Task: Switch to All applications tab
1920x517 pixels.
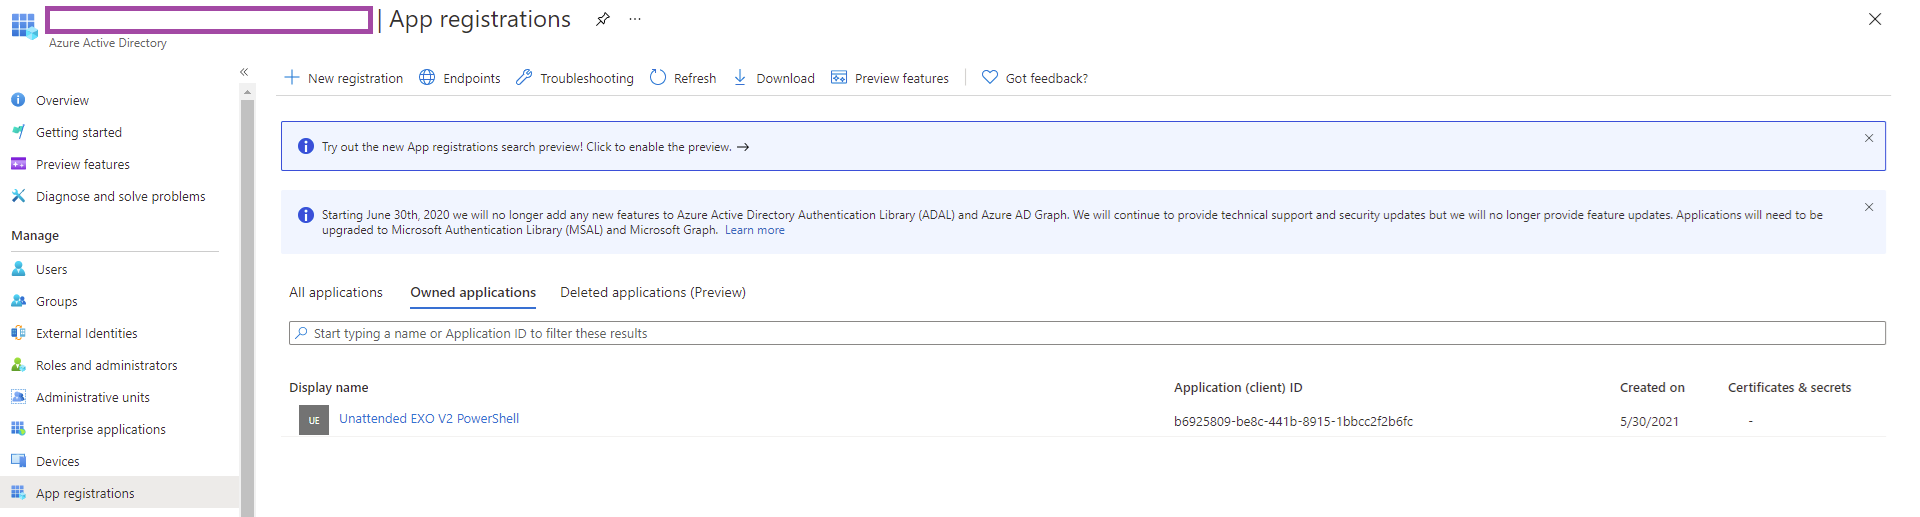Action: point(336,292)
